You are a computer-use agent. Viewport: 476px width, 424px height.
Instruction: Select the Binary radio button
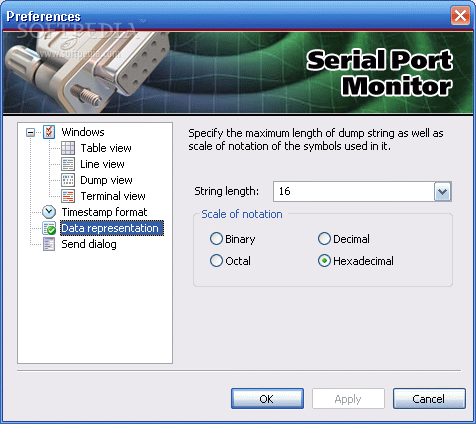click(x=216, y=239)
